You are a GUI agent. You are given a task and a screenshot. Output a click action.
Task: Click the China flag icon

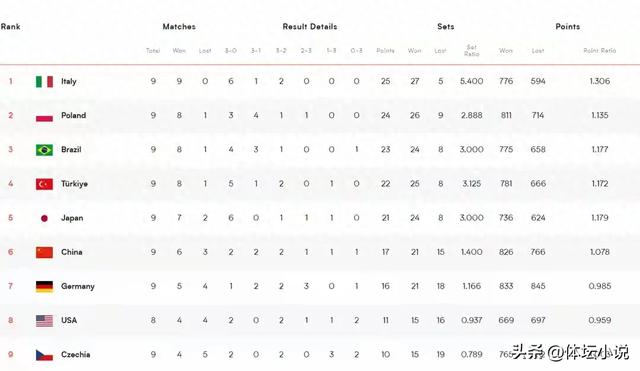coord(44,252)
